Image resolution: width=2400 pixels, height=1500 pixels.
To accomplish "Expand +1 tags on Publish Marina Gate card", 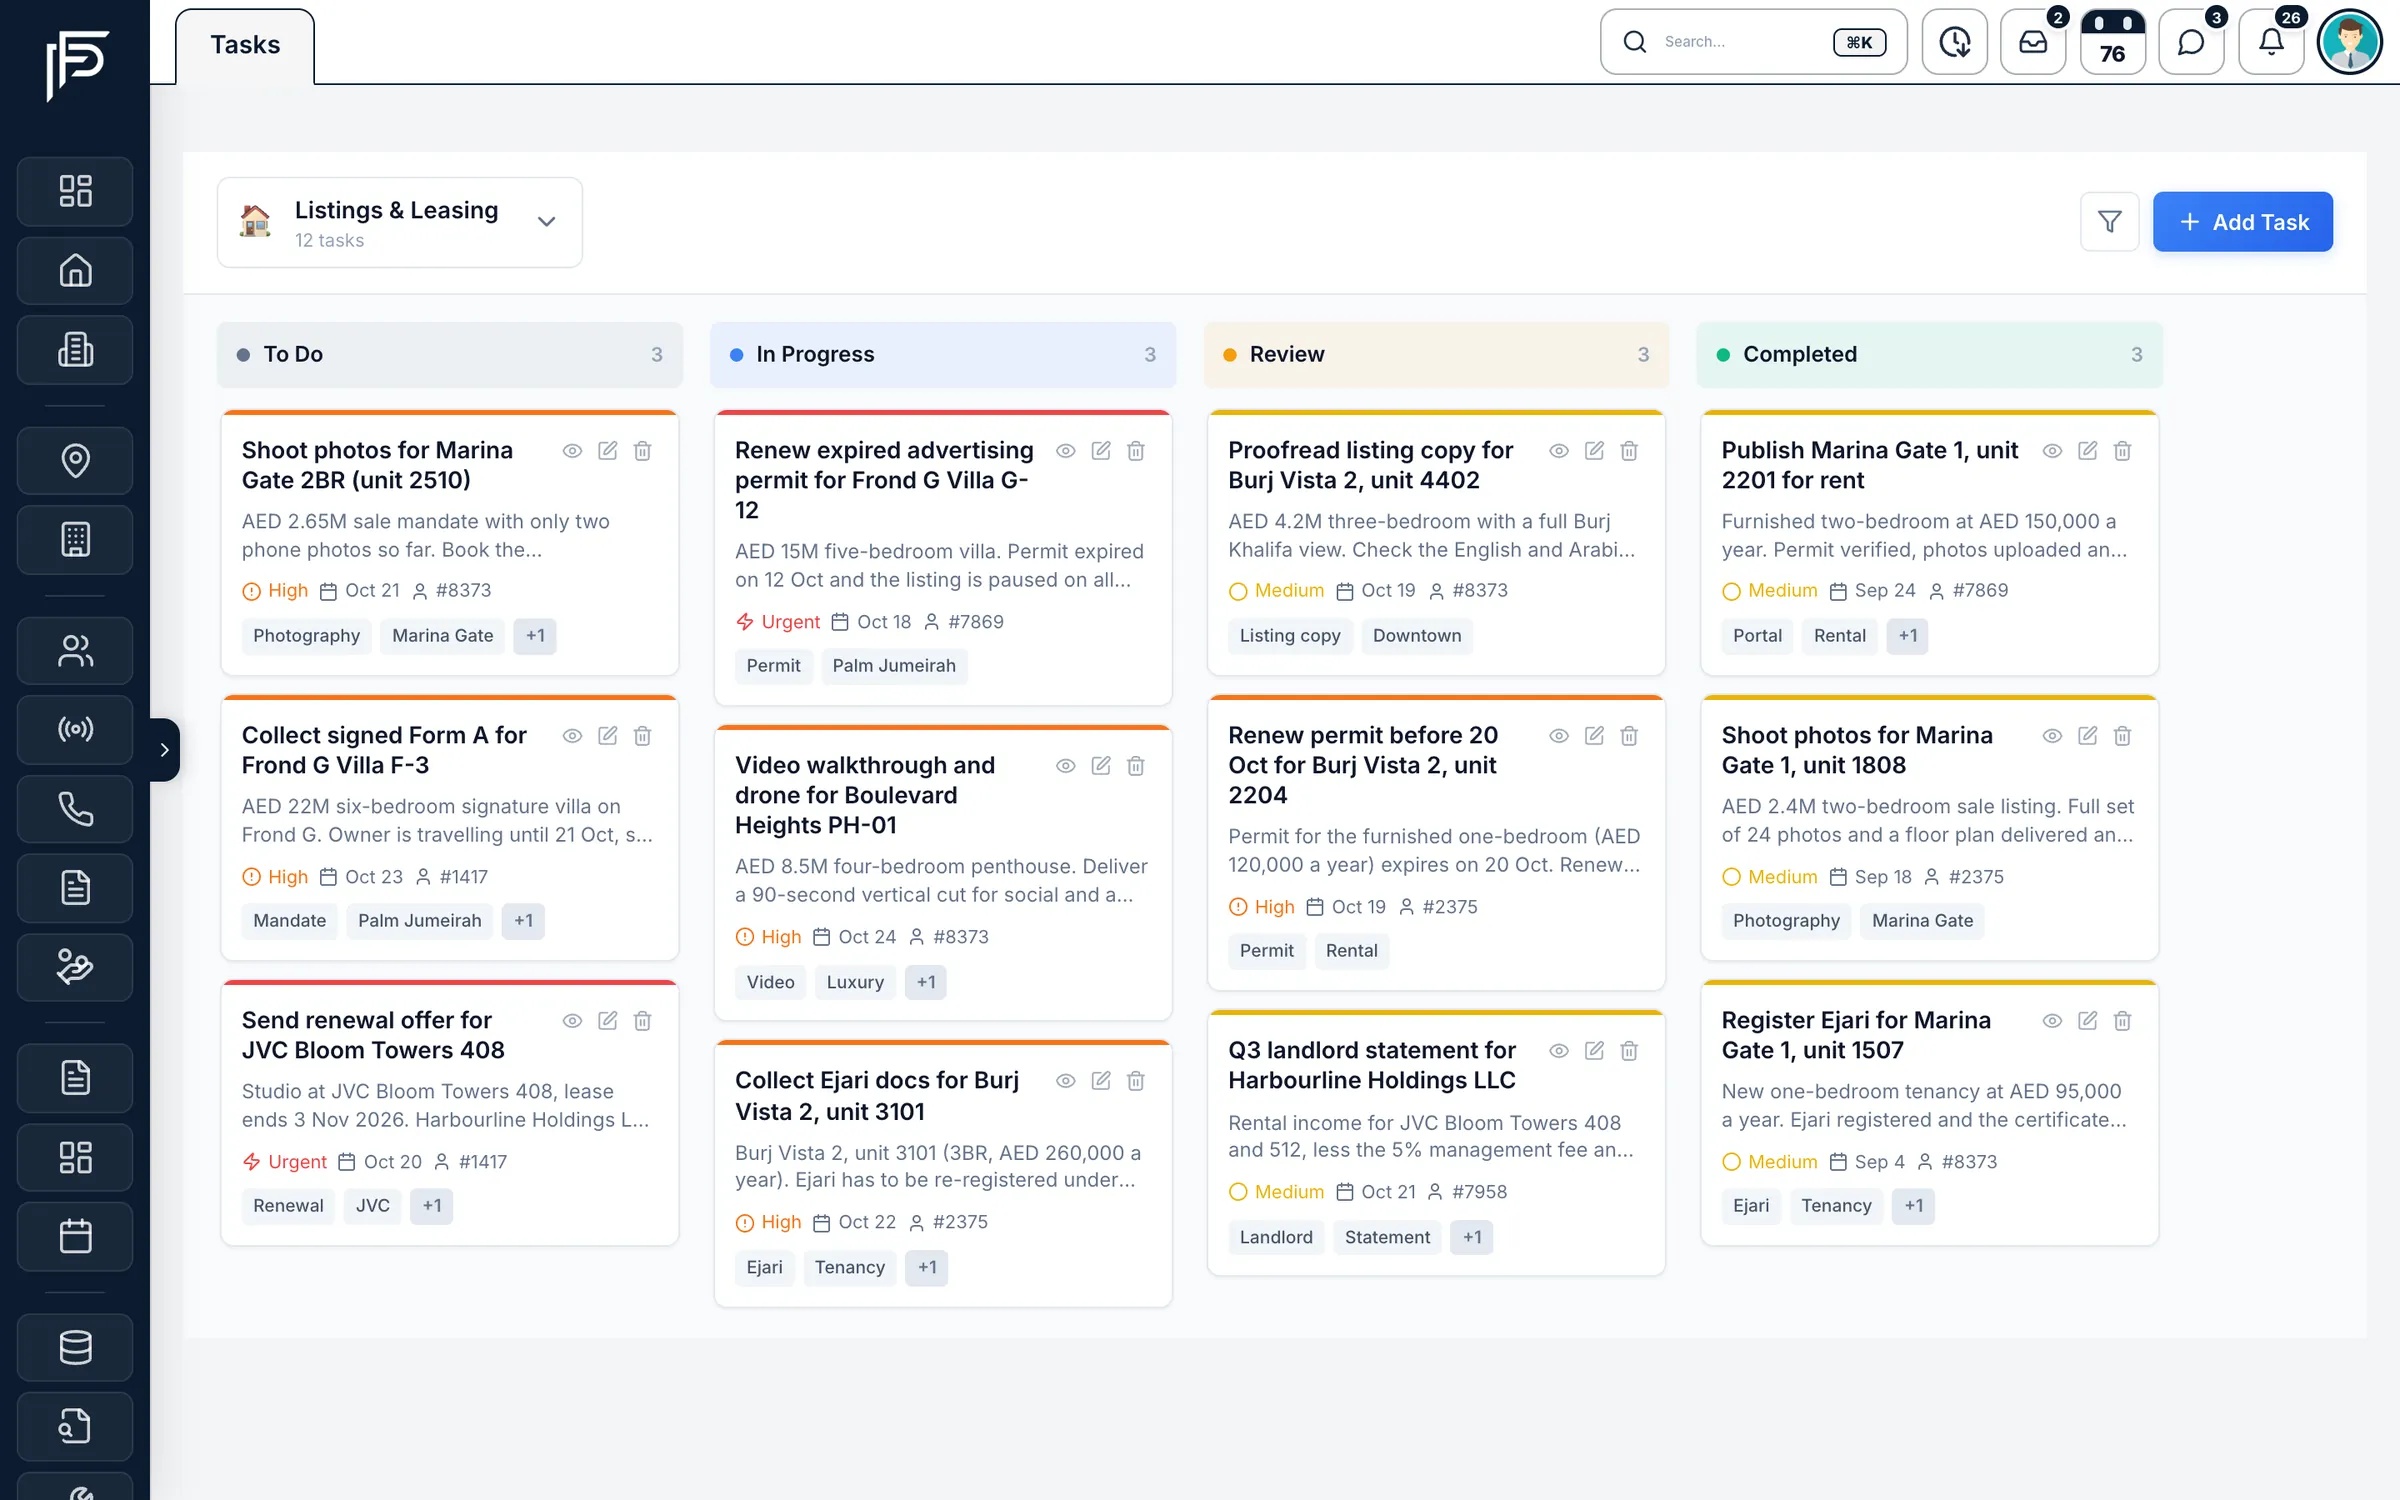I will pyautogui.click(x=1908, y=636).
